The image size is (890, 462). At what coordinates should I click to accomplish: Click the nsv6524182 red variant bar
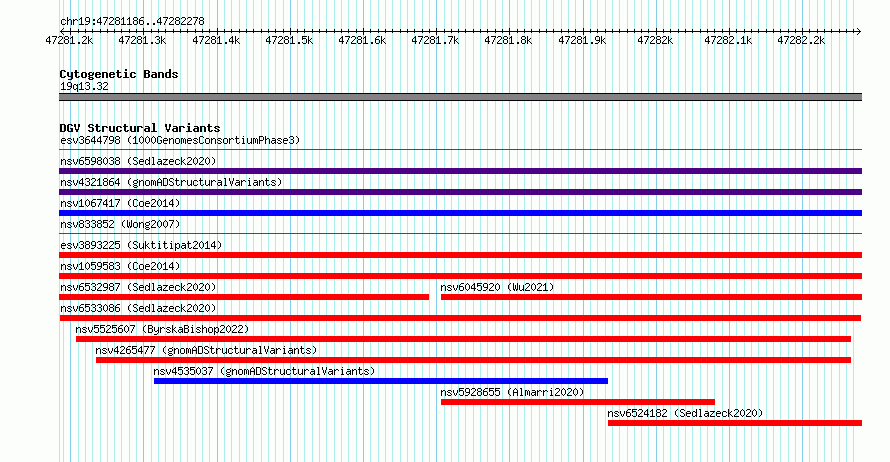(735, 423)
